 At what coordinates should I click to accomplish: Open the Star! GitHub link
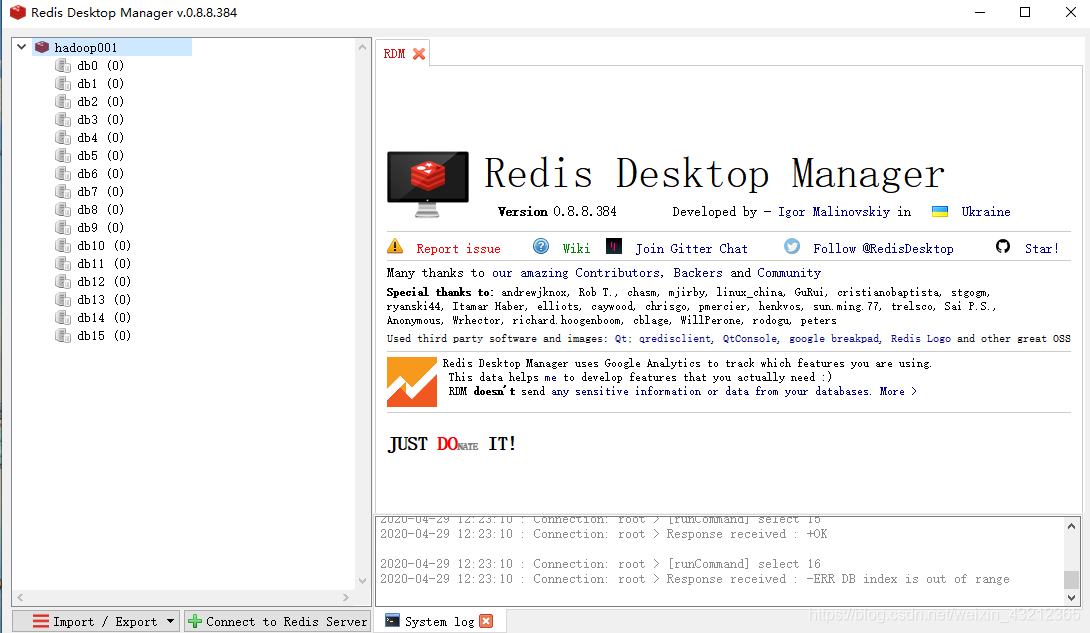tap(1042, 249)
